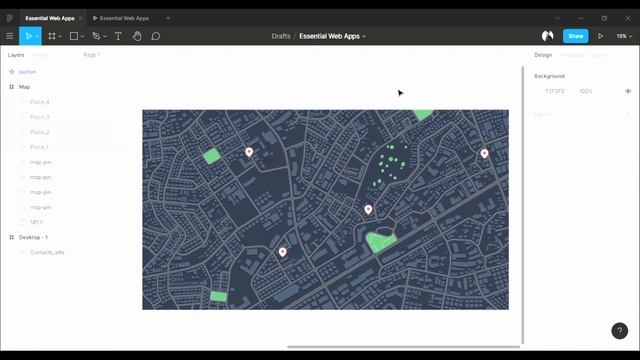Click the top-left map pin on canvas
Viewport: 640px width, 360px height.
249,152
